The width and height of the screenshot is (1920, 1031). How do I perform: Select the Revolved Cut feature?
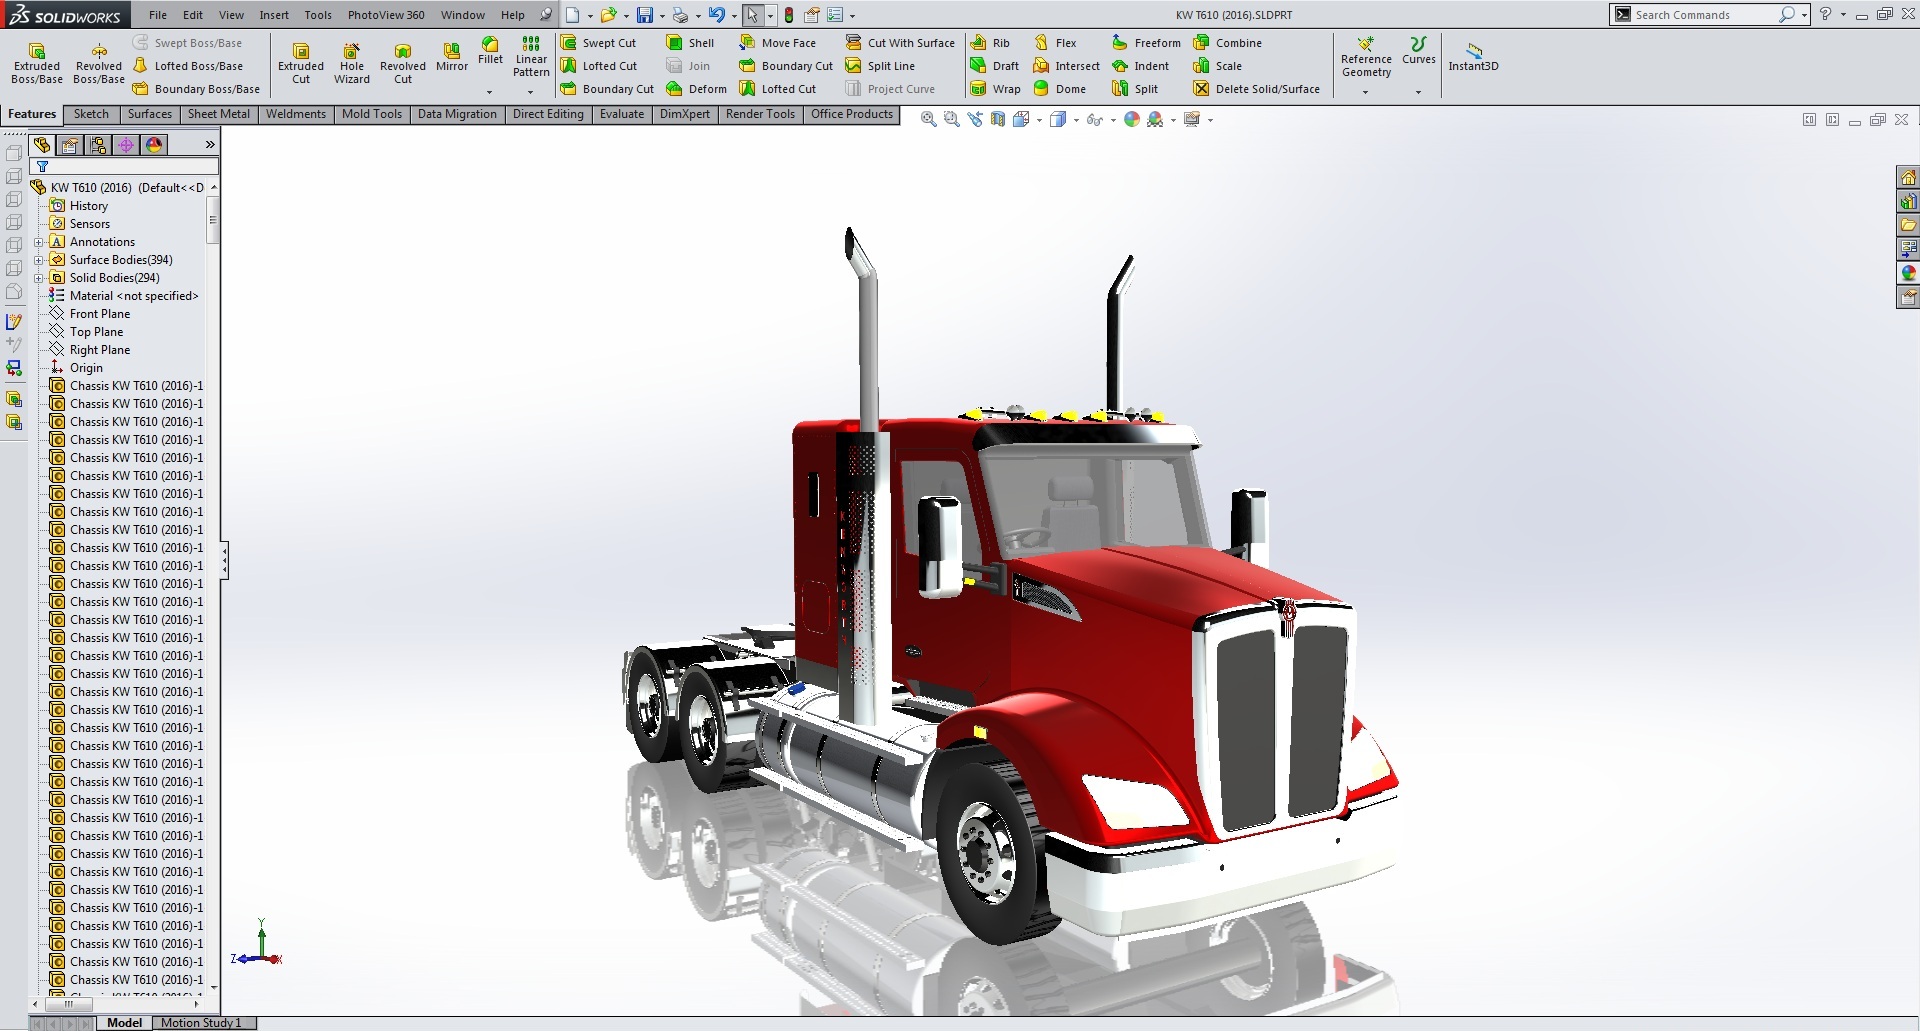[403, 63]
